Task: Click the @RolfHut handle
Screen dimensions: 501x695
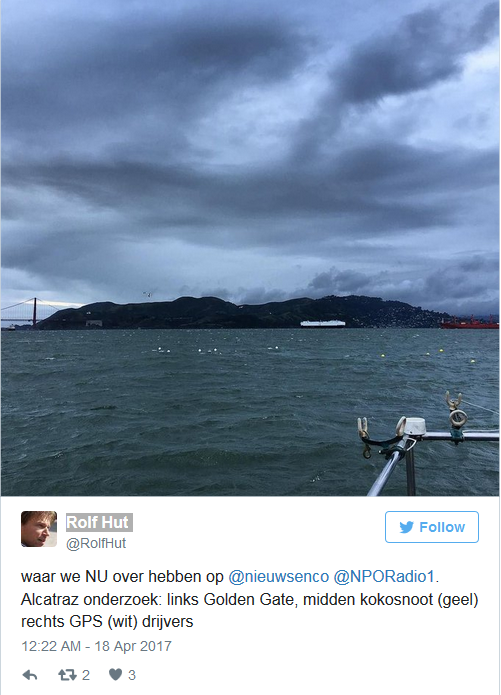Action: click(x=96, y=543)
